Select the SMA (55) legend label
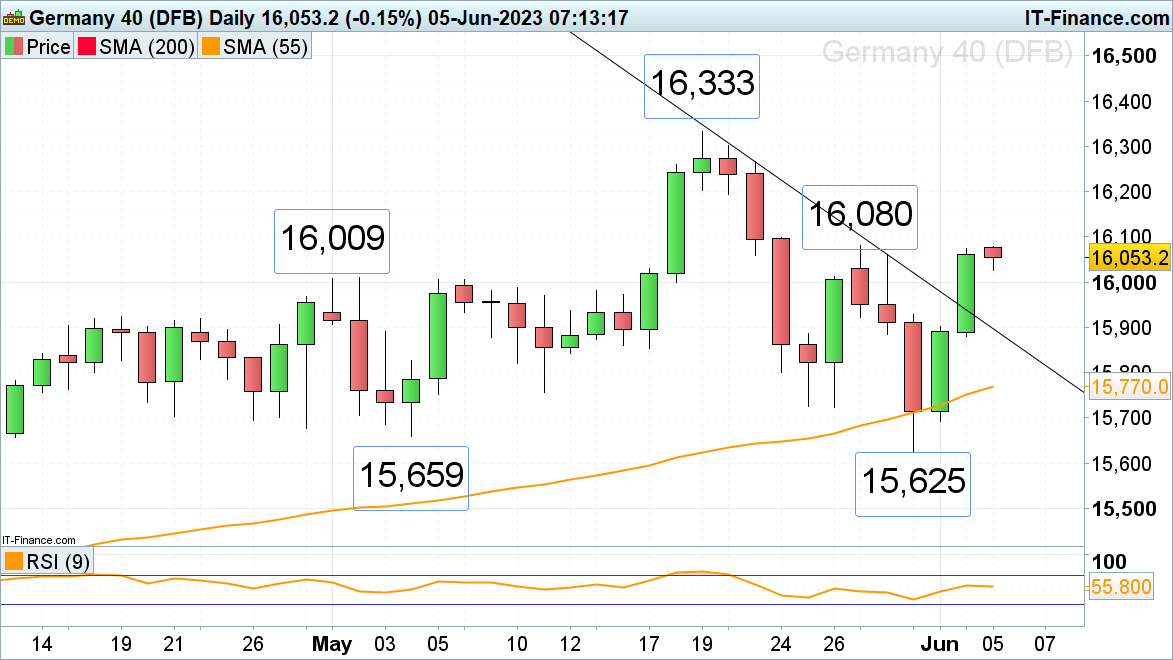 pos(266,46)
